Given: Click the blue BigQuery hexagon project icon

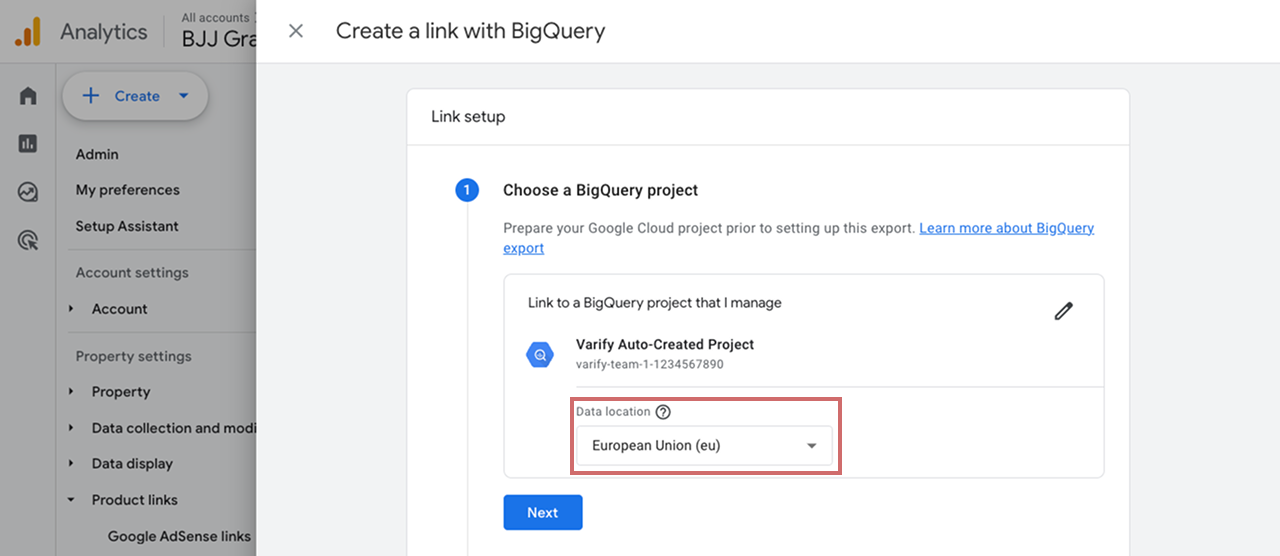Looking at the screenshot, I should [x=540, y=354].
